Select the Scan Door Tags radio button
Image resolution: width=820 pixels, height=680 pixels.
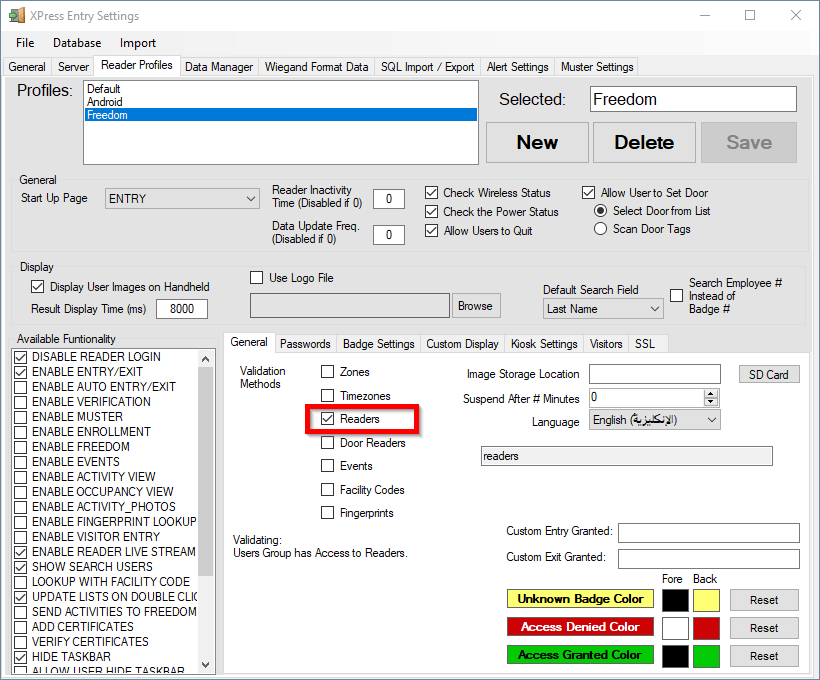click(x=600, y=229)
